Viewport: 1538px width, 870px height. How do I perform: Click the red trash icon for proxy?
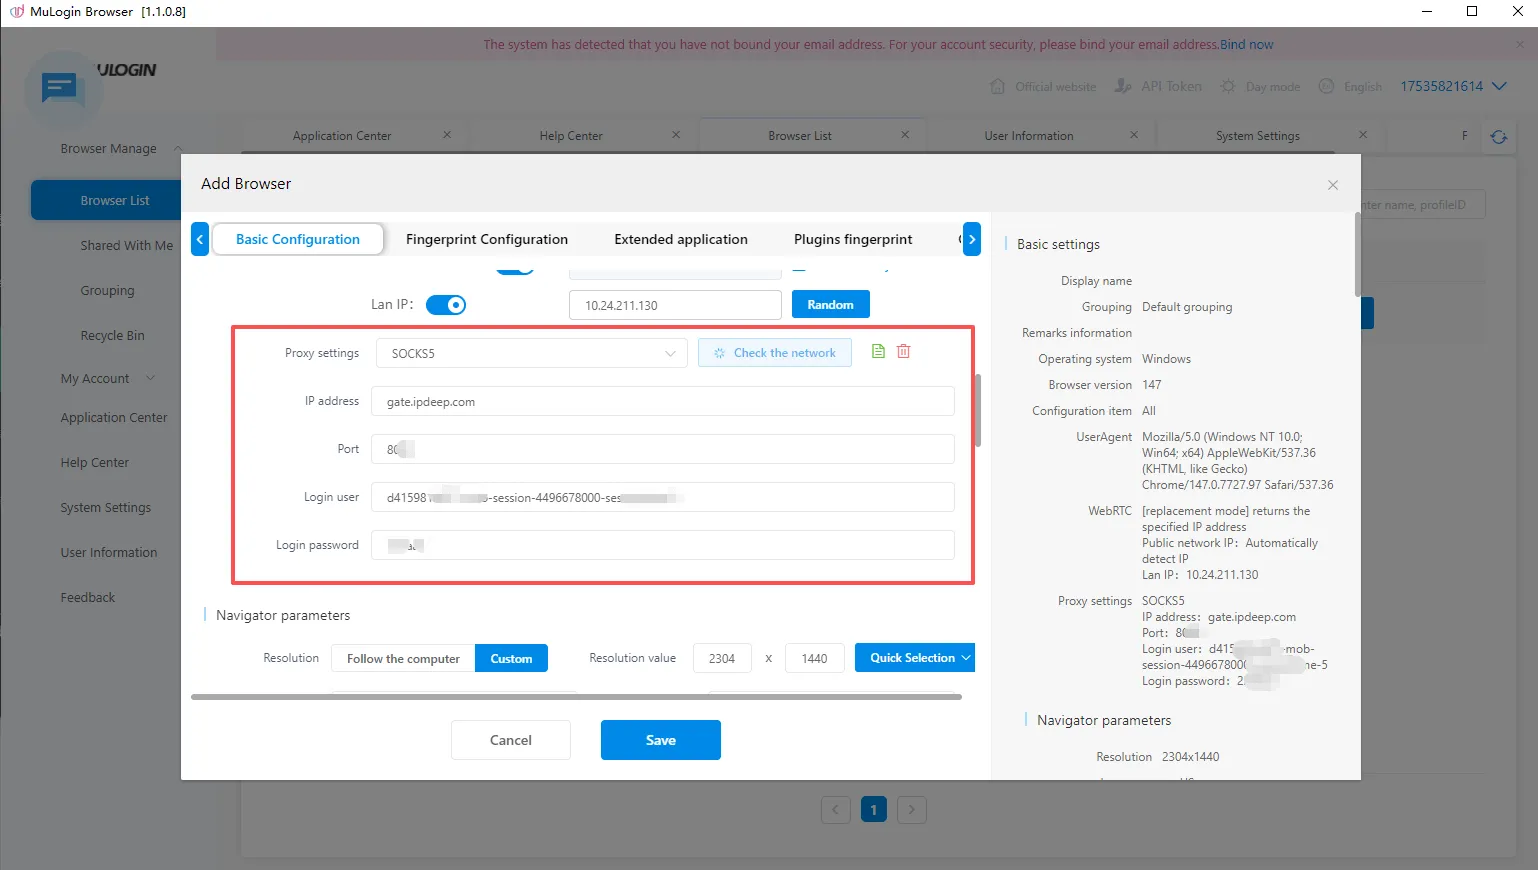[904, 351]
